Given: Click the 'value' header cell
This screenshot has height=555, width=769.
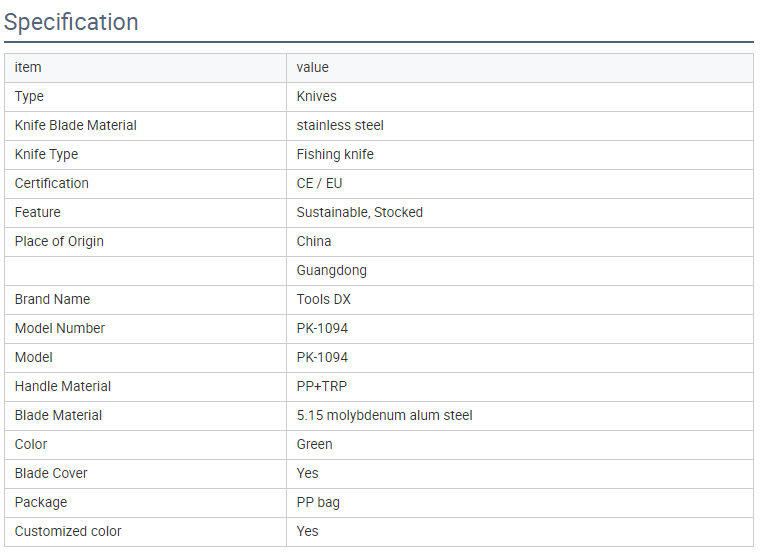Looking at the screenshot, I should tap(520, 68).
